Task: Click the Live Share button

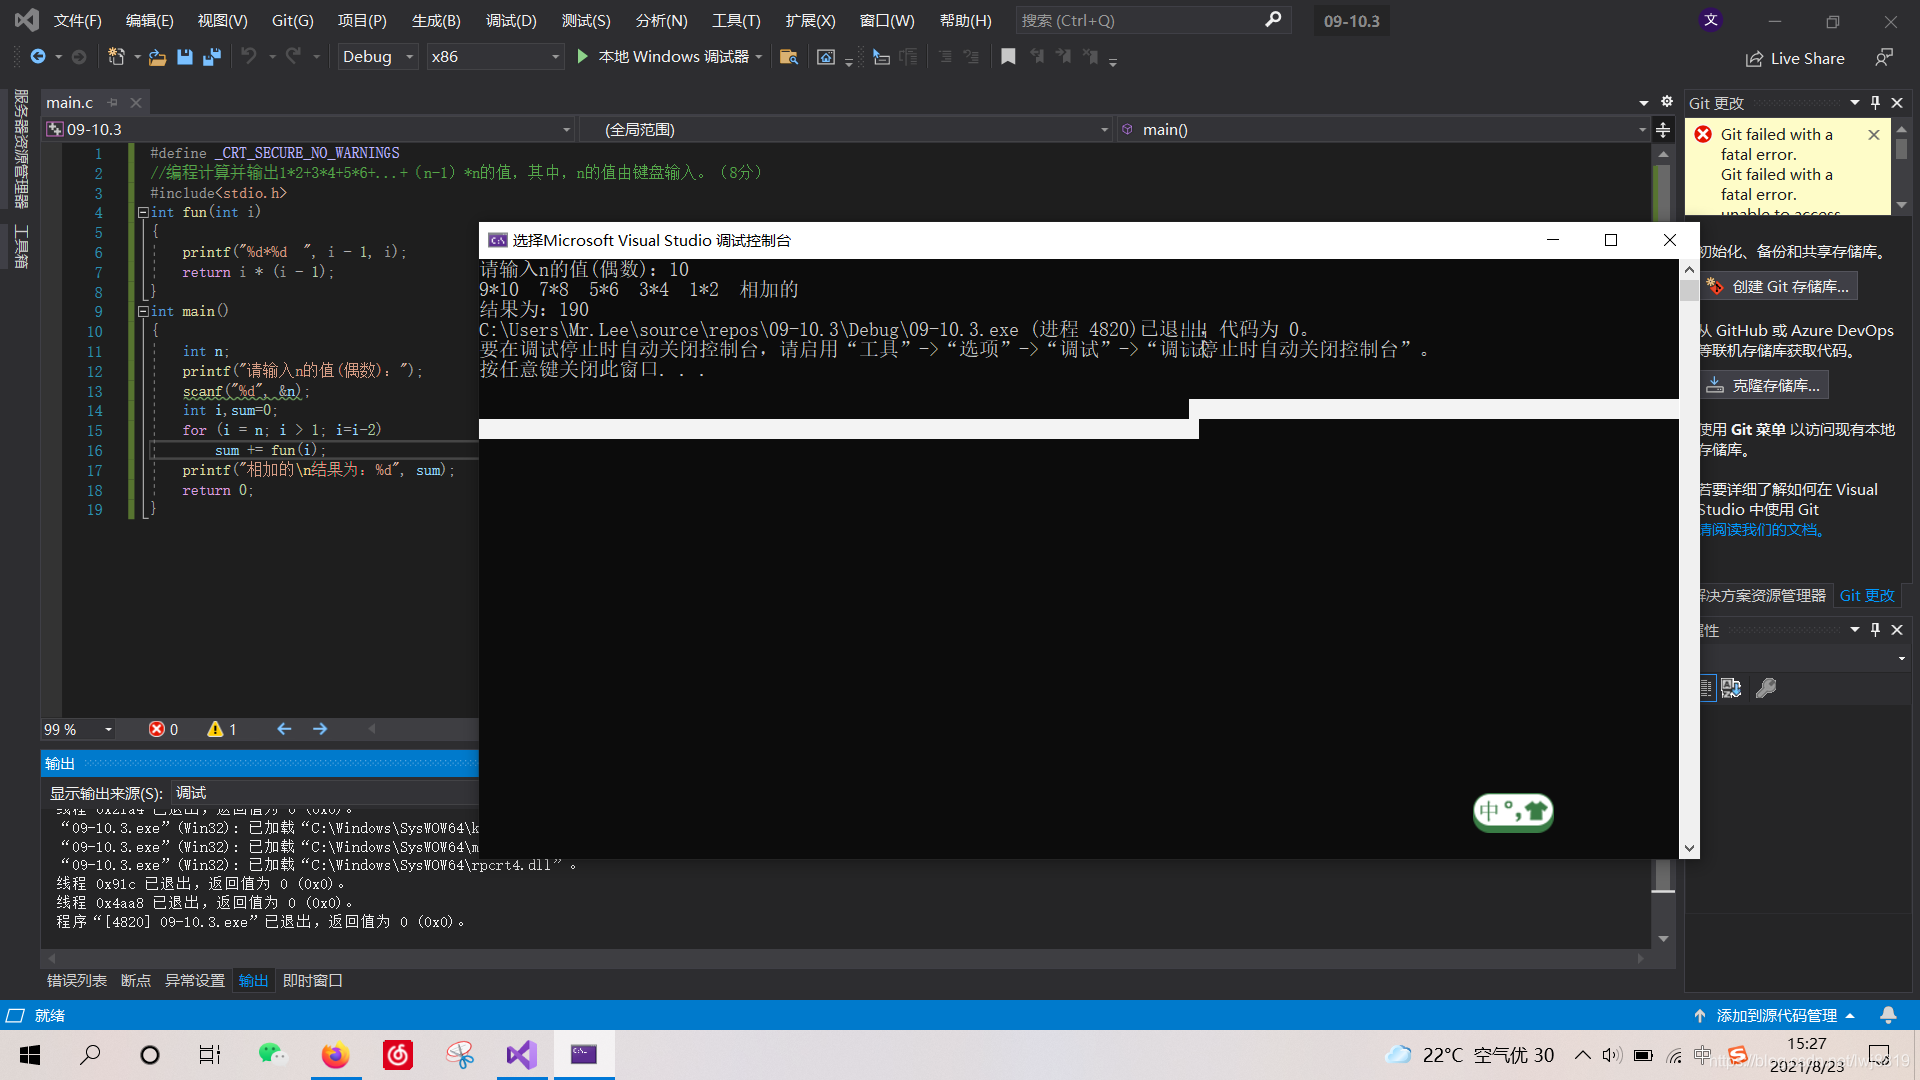Action: tap(1795, 59)
